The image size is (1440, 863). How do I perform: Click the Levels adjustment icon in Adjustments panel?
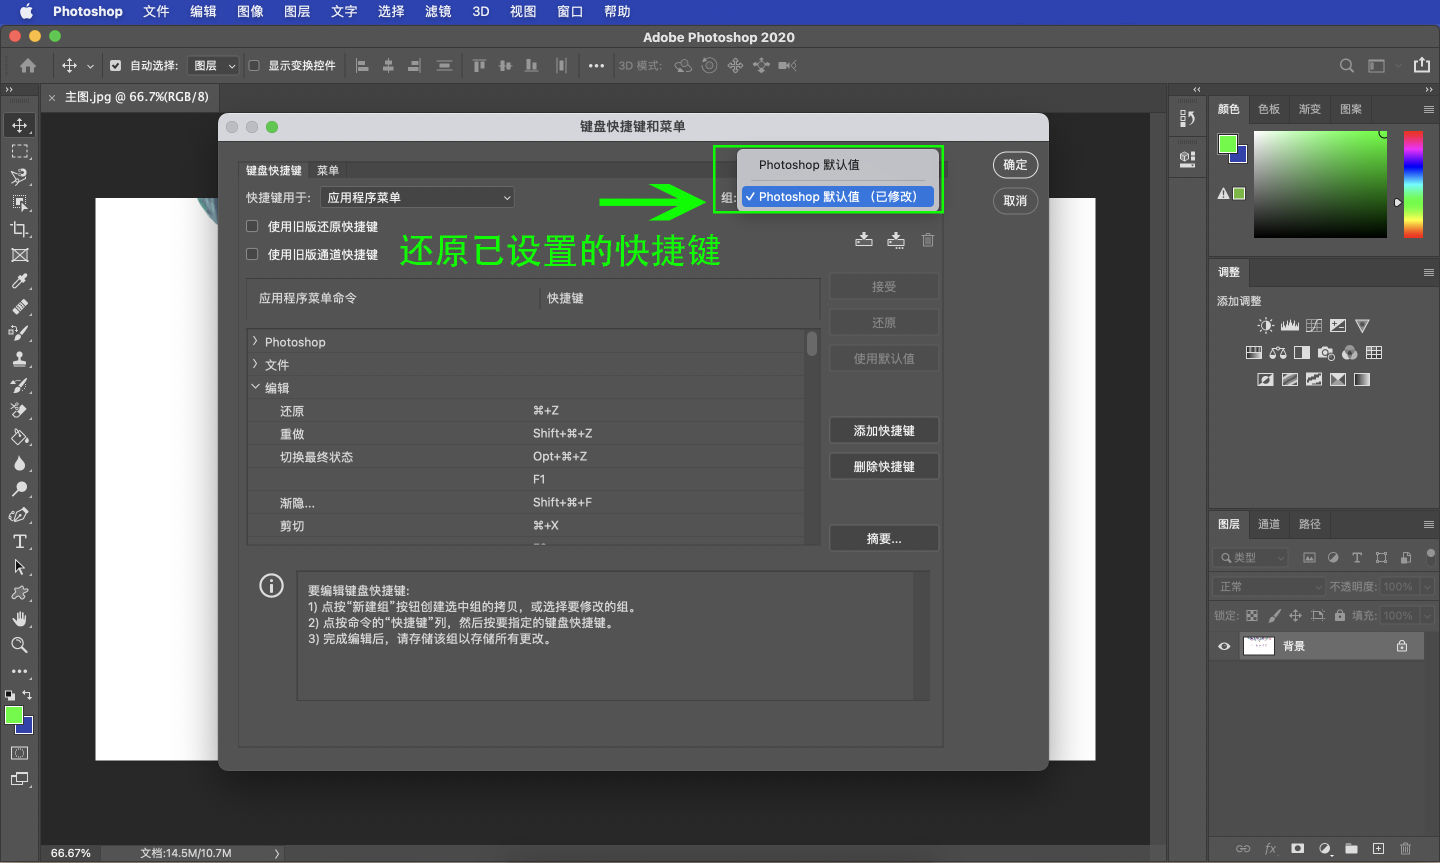tap(1289, 325)
